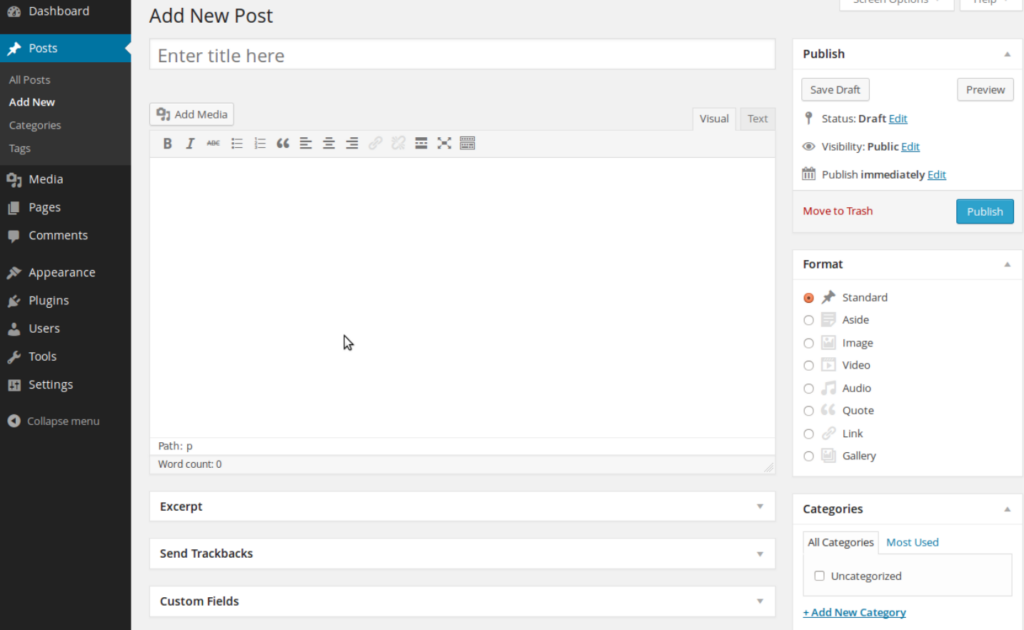Image resolution: width=1024 pixels, height=630 pixels.
Task: Open the Most Used categories tab
Action: click(x=912, y=542)
